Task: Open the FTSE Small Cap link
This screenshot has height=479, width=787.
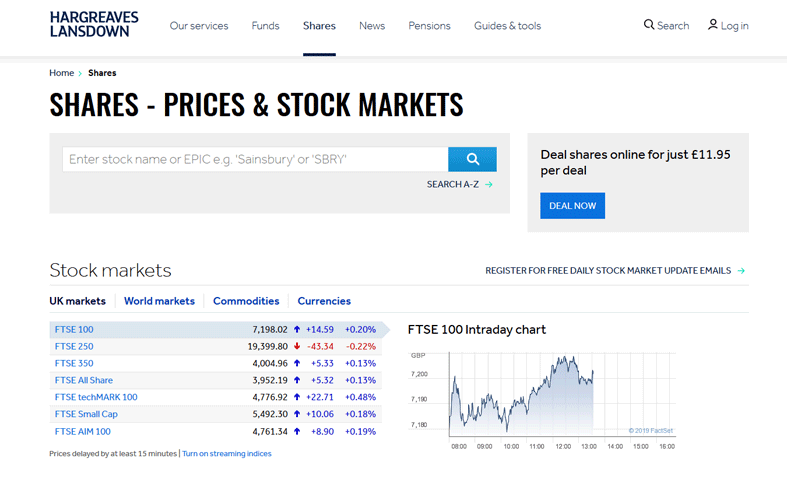Action: pyautogui.click(x=86, y=414)
